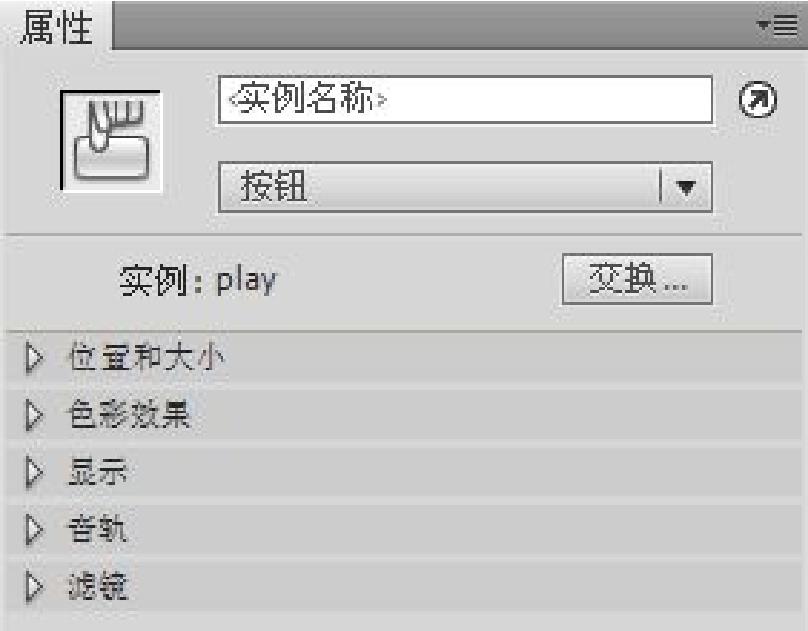Expand the 位置和大小 section triangle
Viewport: 808px width, 631px height.
(x=34, y=358)
